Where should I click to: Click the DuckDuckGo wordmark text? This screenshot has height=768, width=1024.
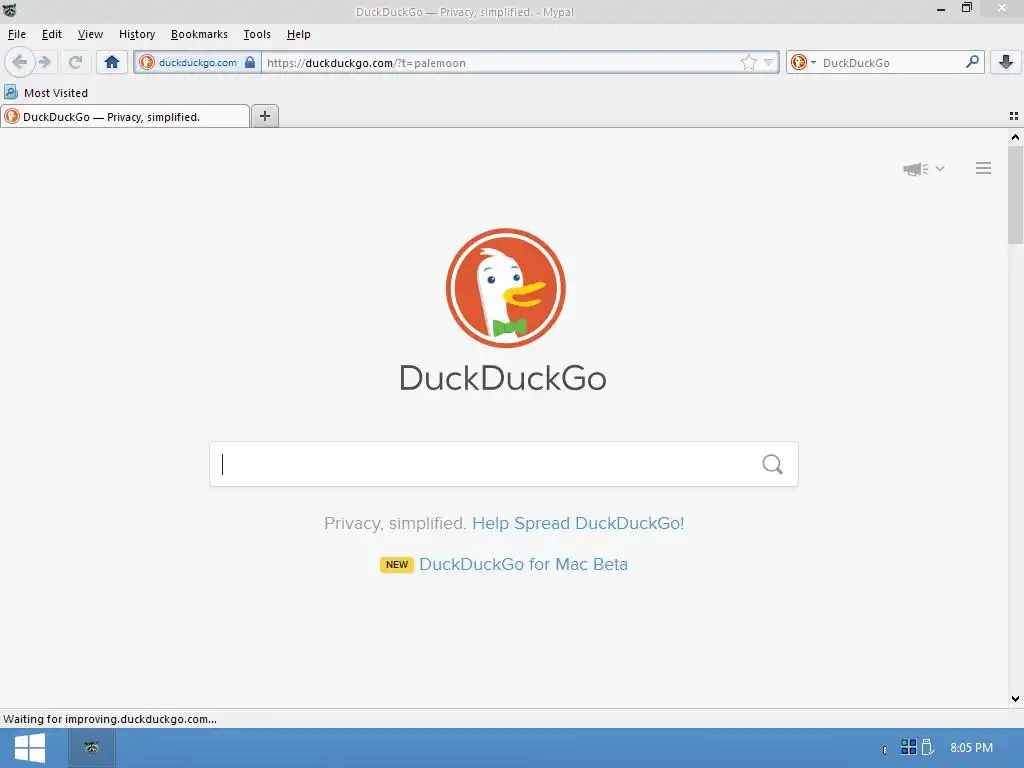click(503, 378)
